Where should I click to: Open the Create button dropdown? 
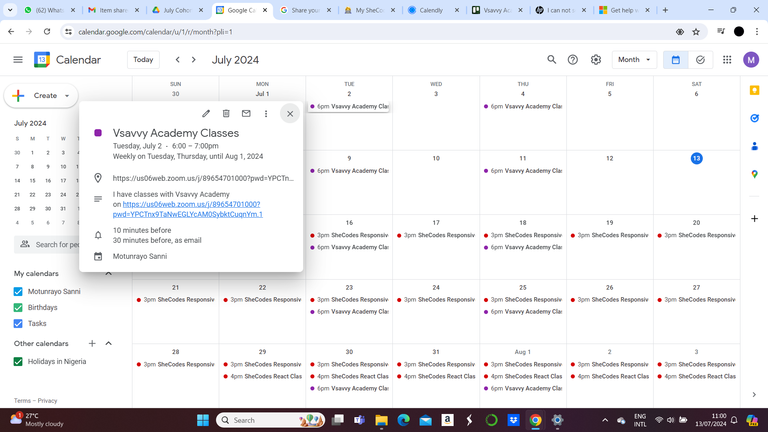[x=67, y=96]
